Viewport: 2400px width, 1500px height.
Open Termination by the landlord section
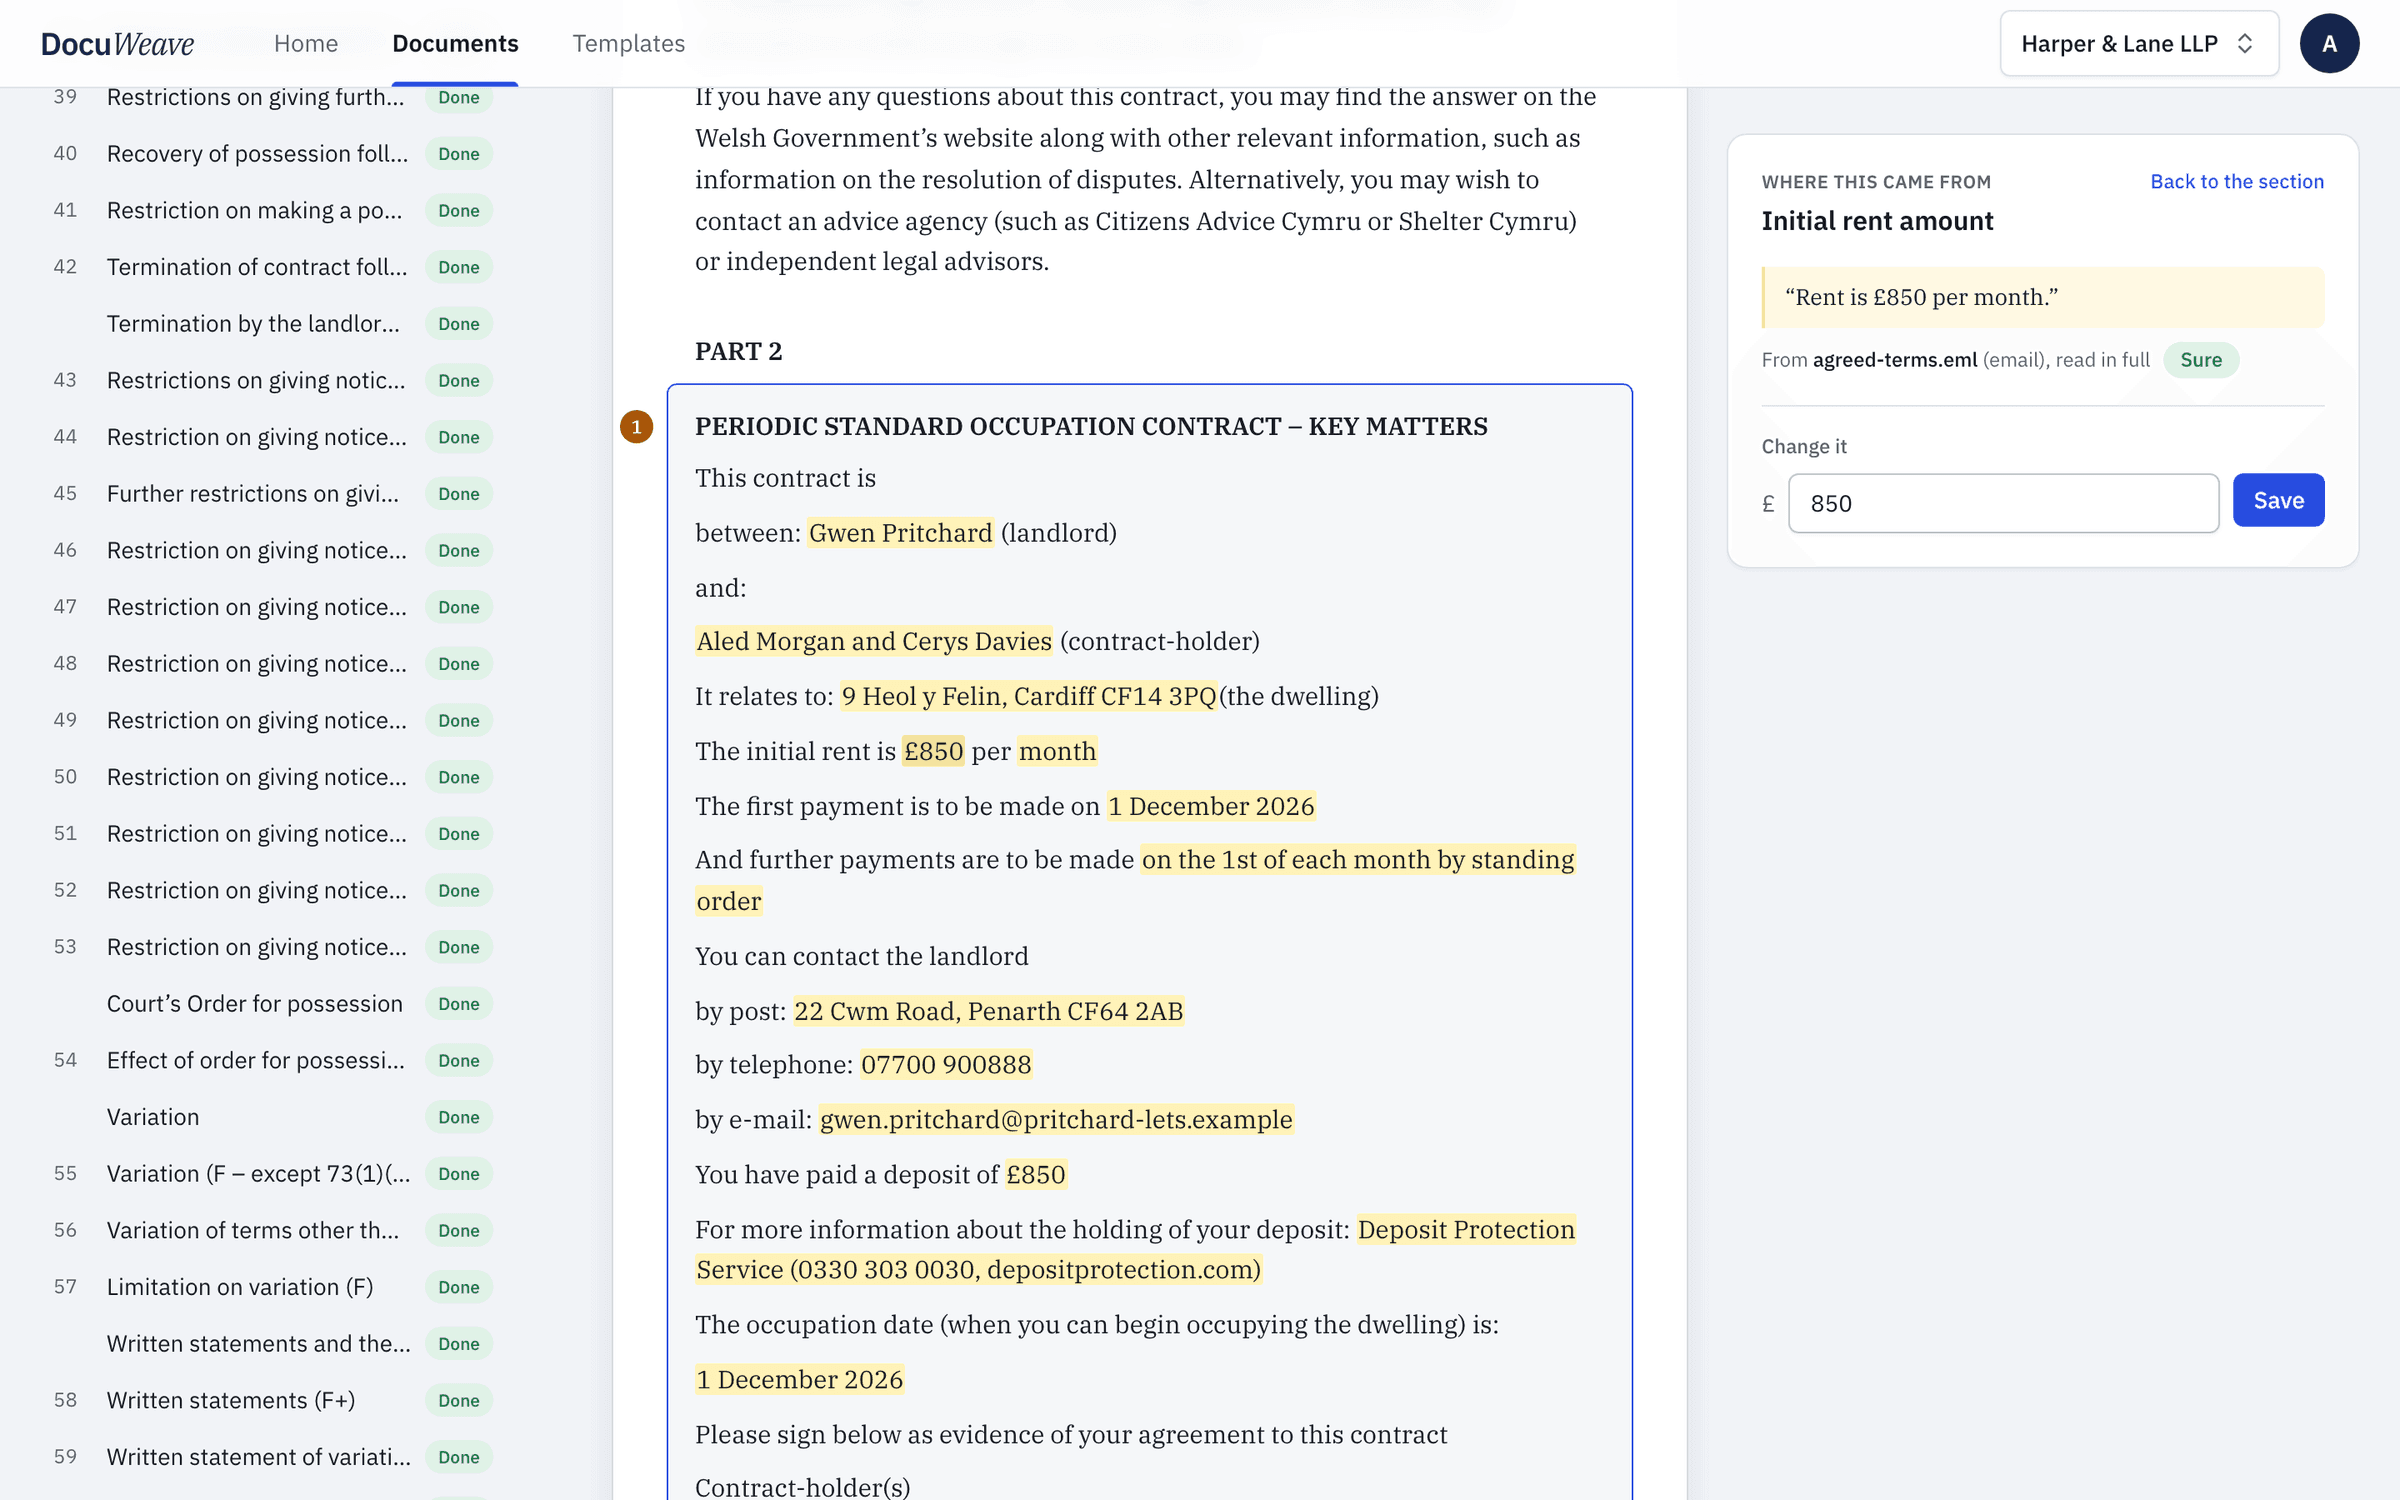point(272,323)
